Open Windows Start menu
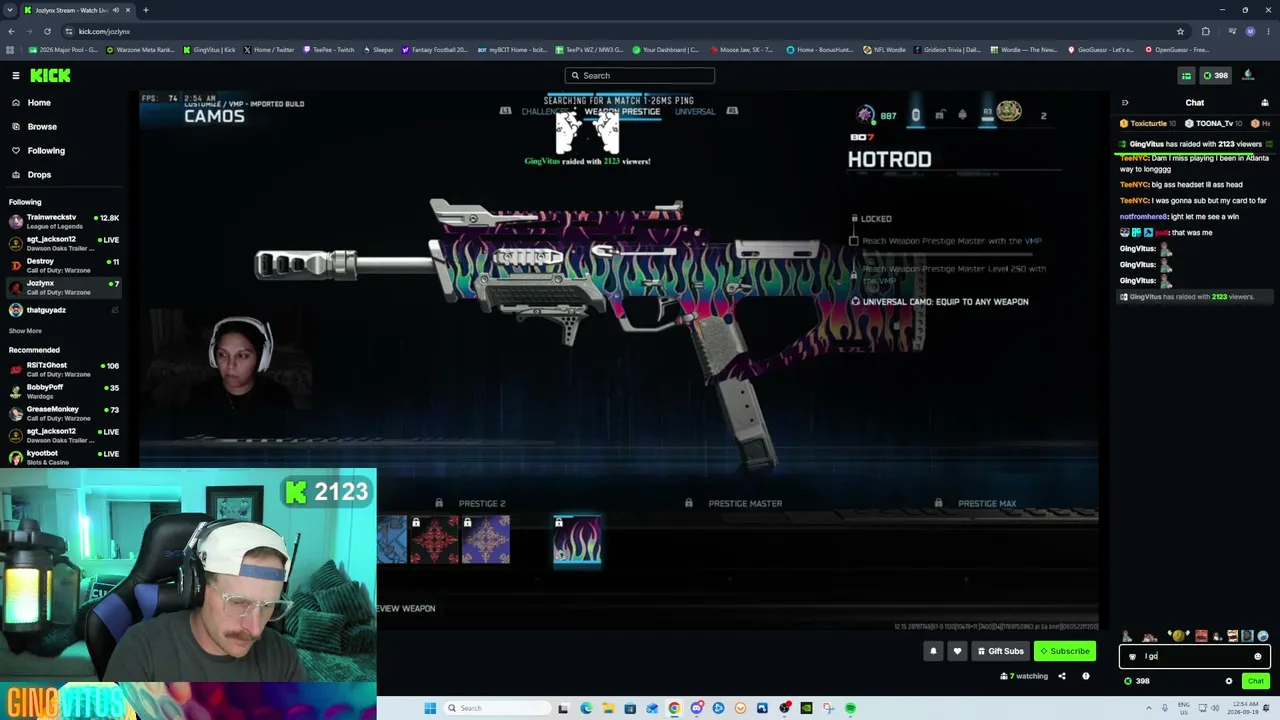Screen dimensions: 1280x720 [x=430, y=708]
